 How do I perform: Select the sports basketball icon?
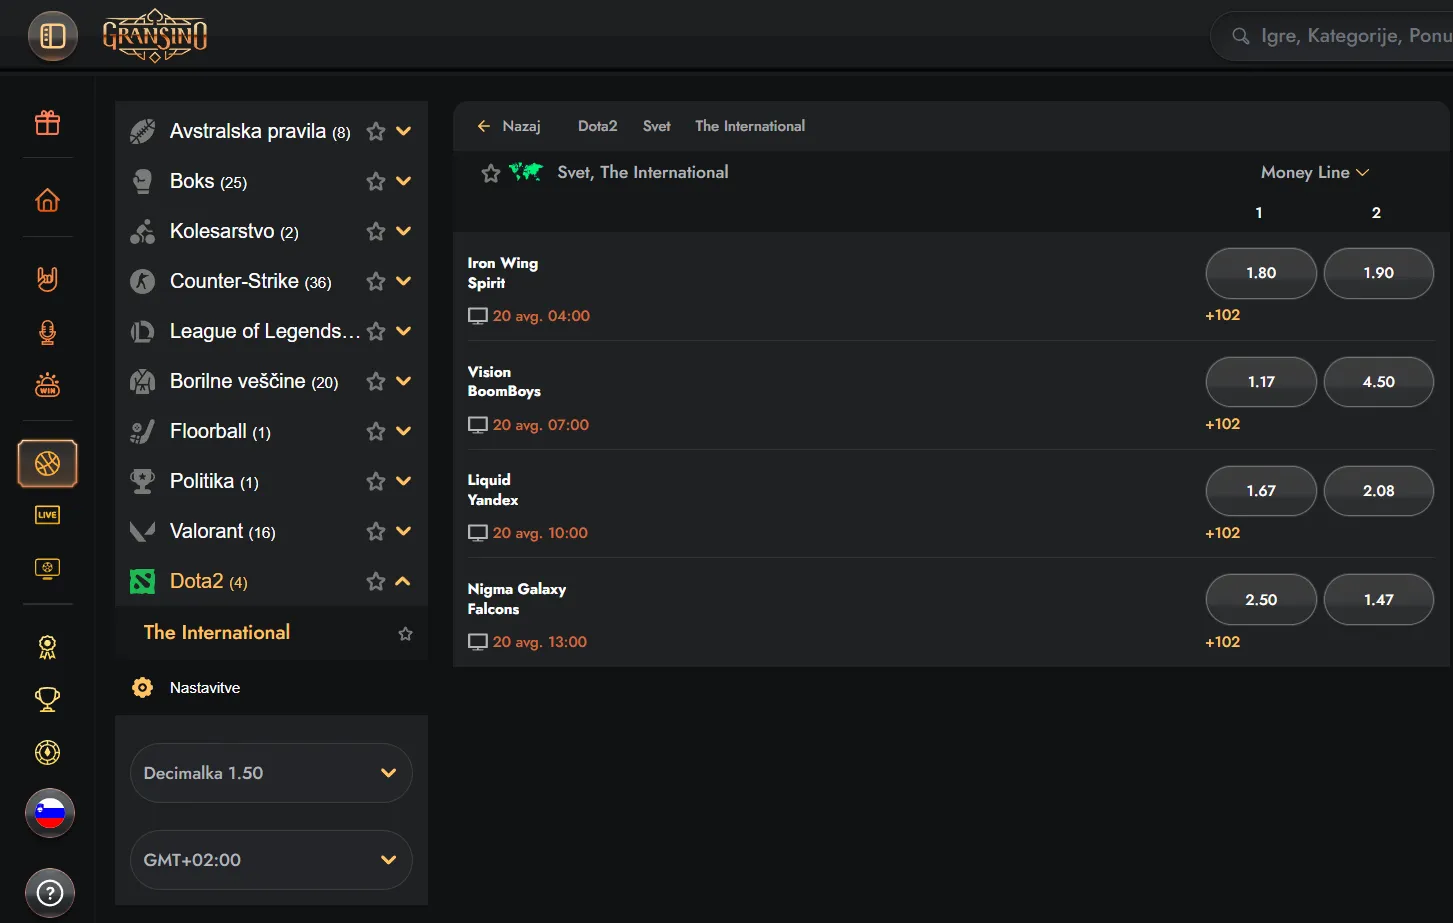pos(47,463)
